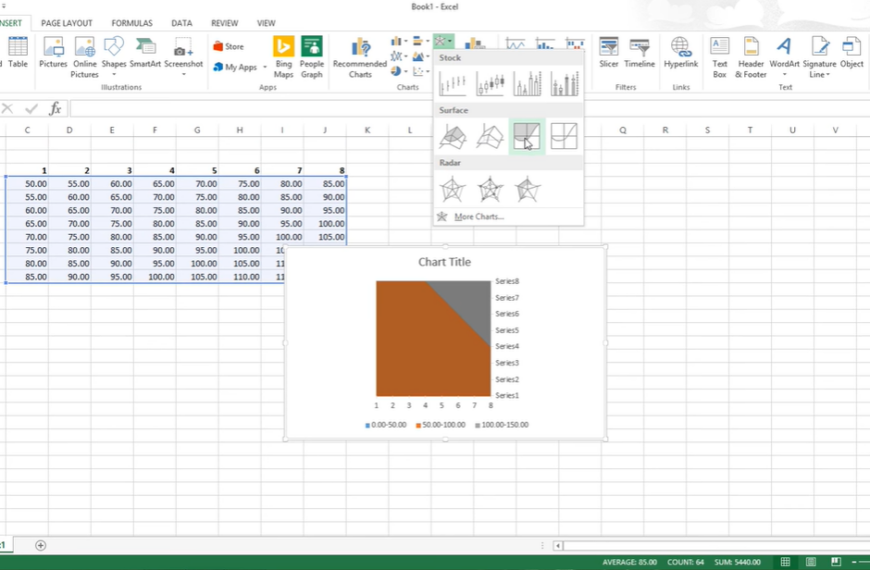Viewport: 870px width, 570px height.
Task: Insert a Text Box
Action: coord(720,57)
